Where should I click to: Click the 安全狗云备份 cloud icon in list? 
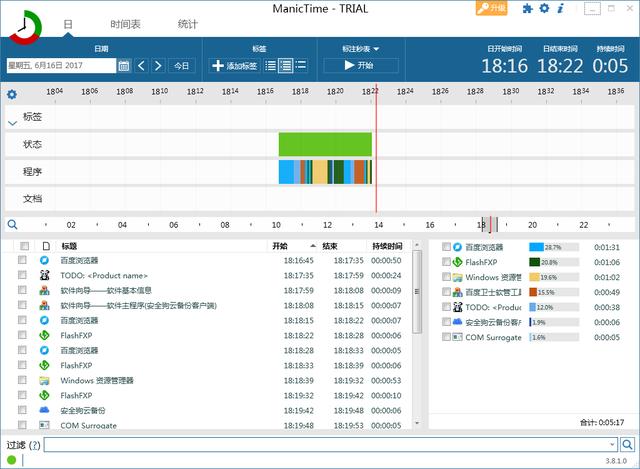click(x=44, y=410)
